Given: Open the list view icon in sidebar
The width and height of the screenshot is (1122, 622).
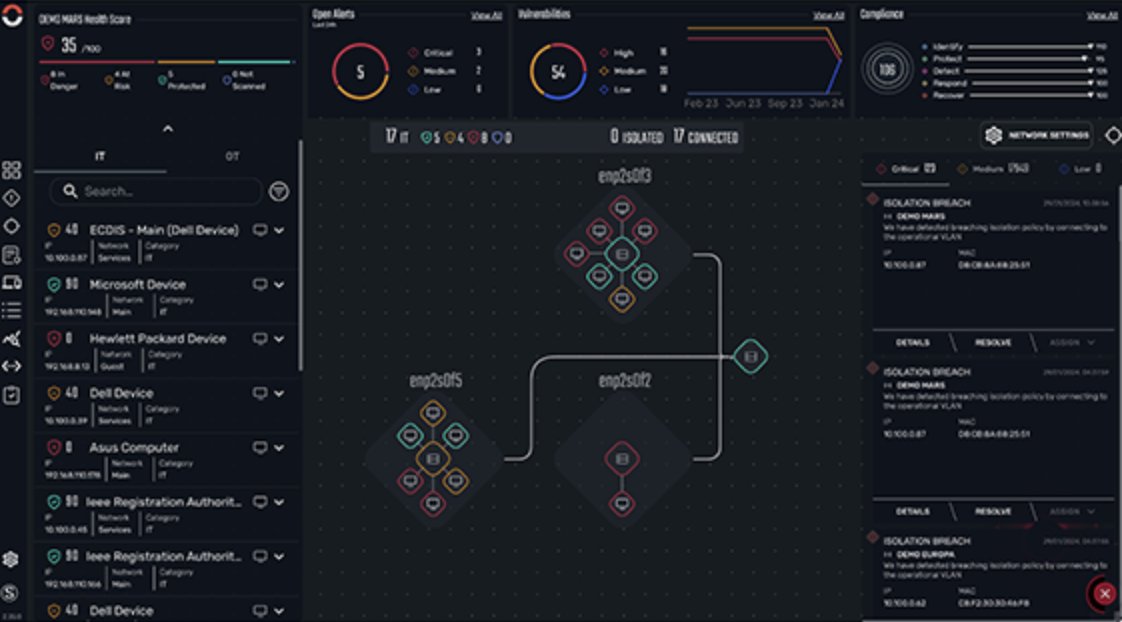Looking at the screenshot, I should [11, 310].
